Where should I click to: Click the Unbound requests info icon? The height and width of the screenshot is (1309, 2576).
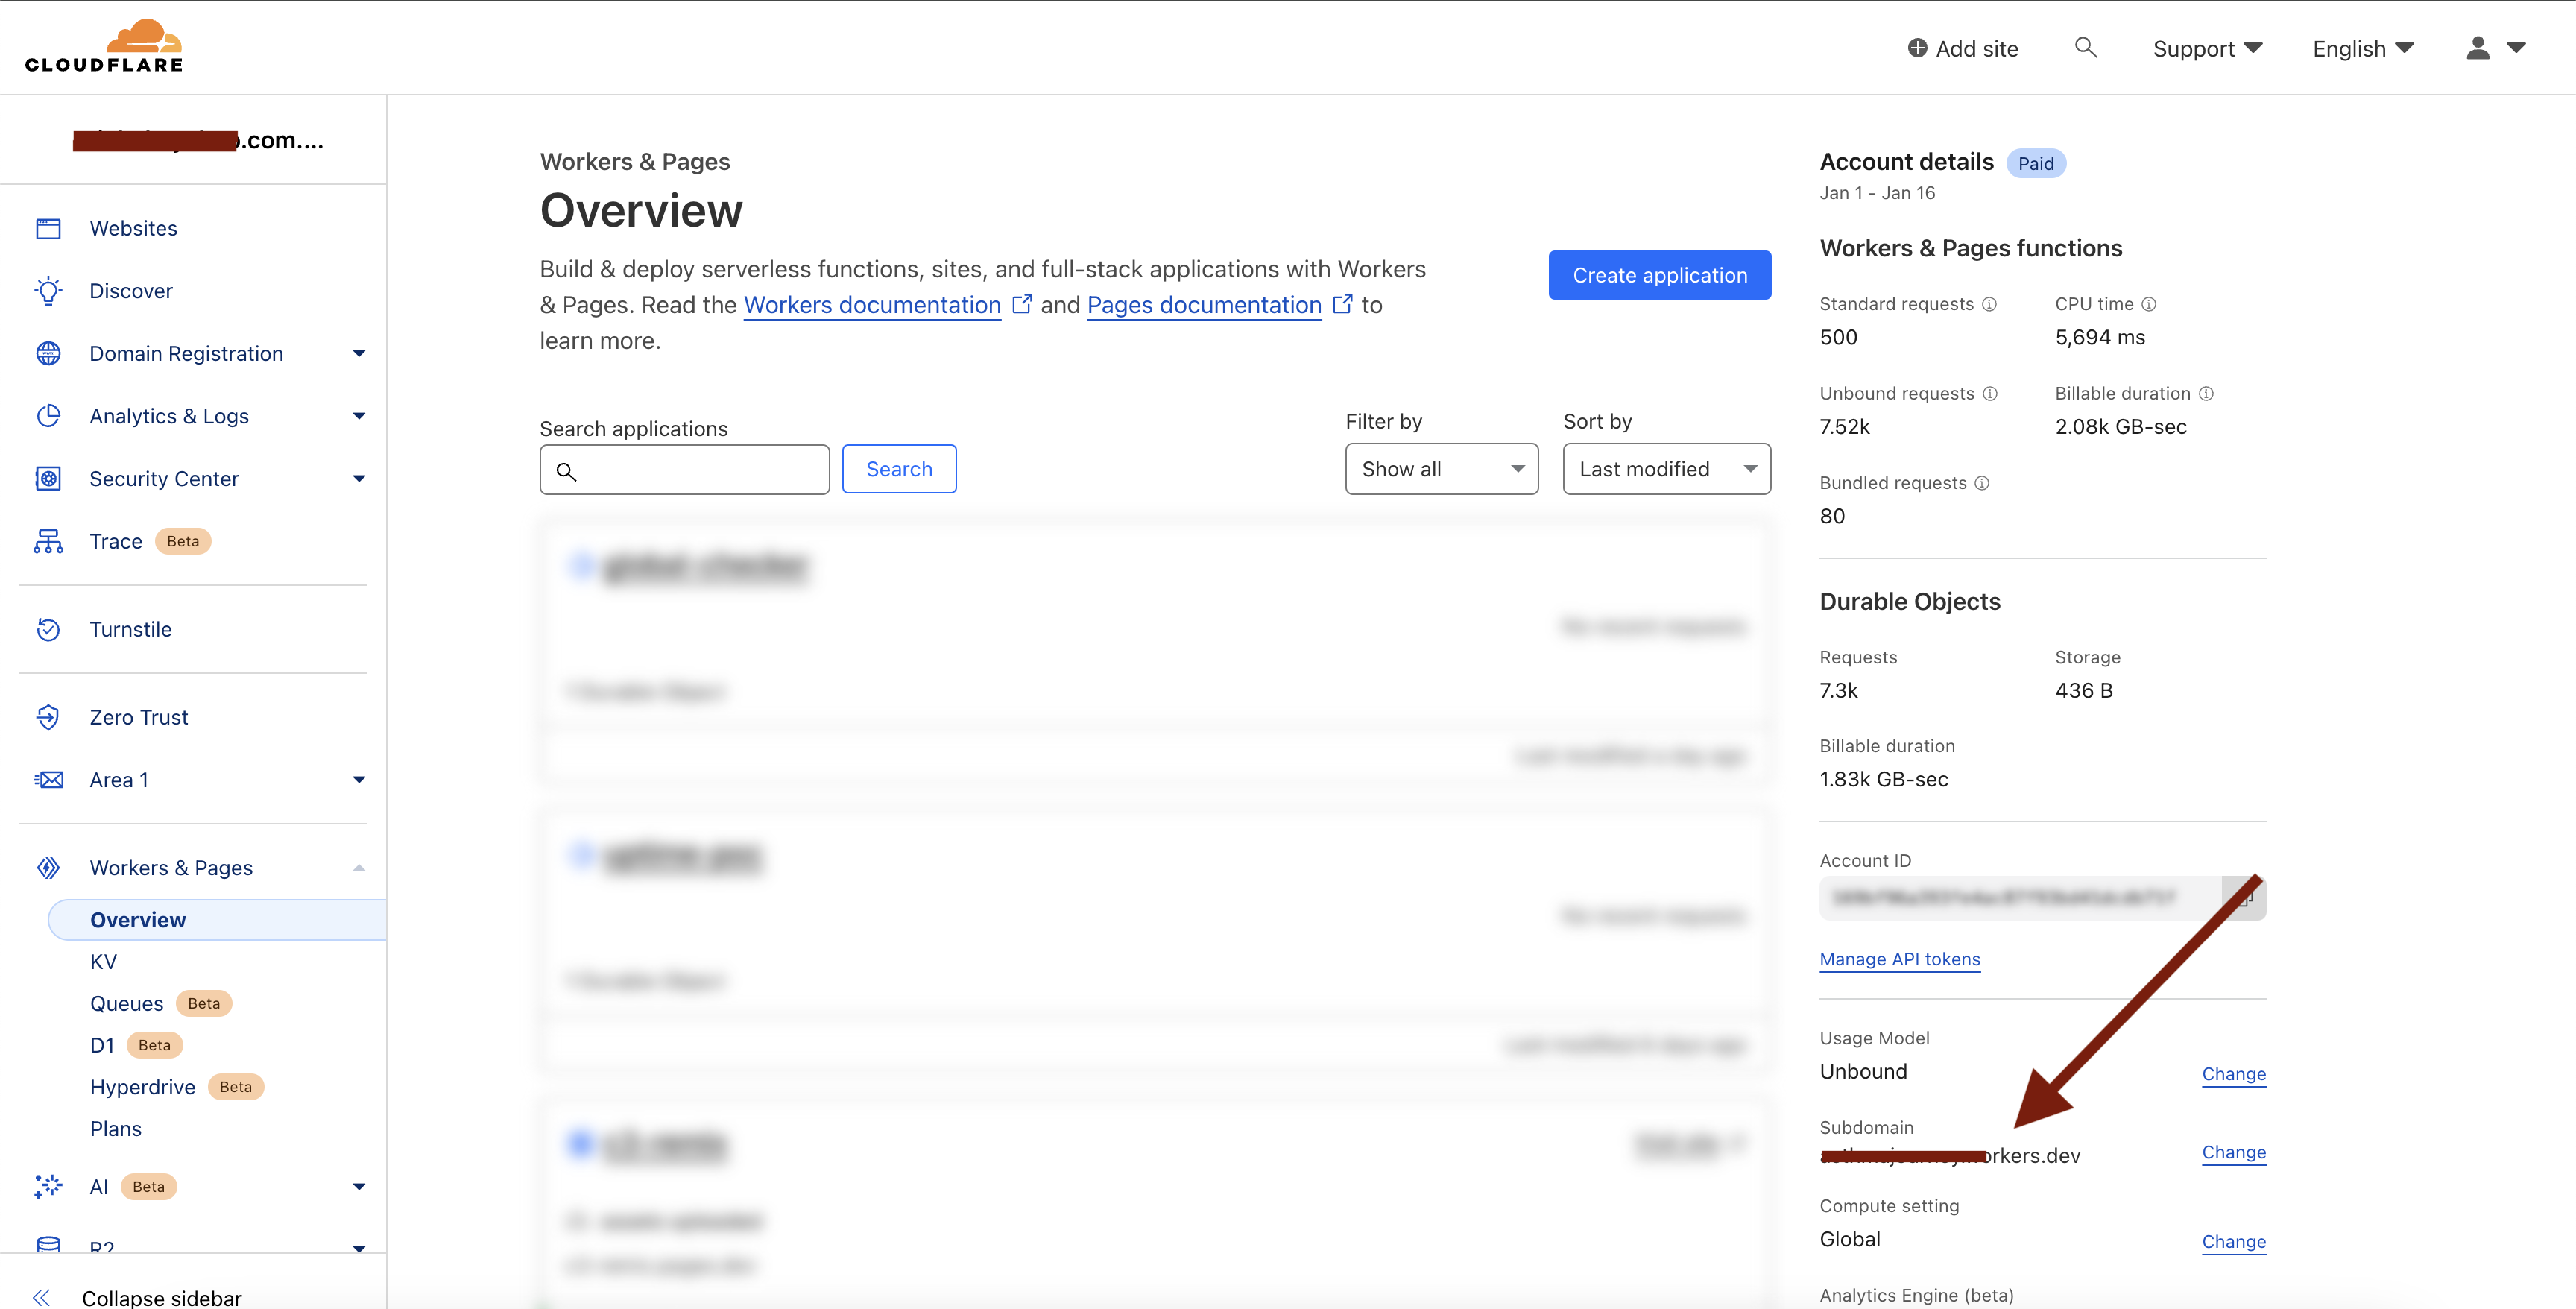pos(1990,394)
